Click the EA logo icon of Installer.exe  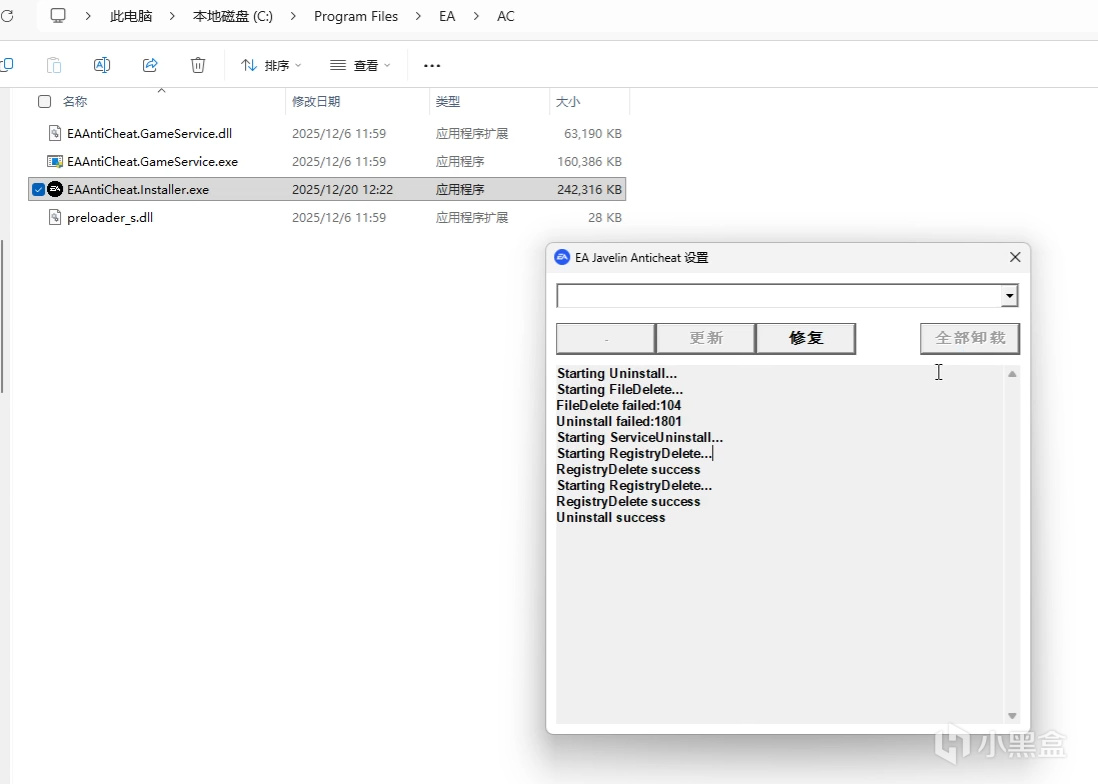tap(55, 189)
